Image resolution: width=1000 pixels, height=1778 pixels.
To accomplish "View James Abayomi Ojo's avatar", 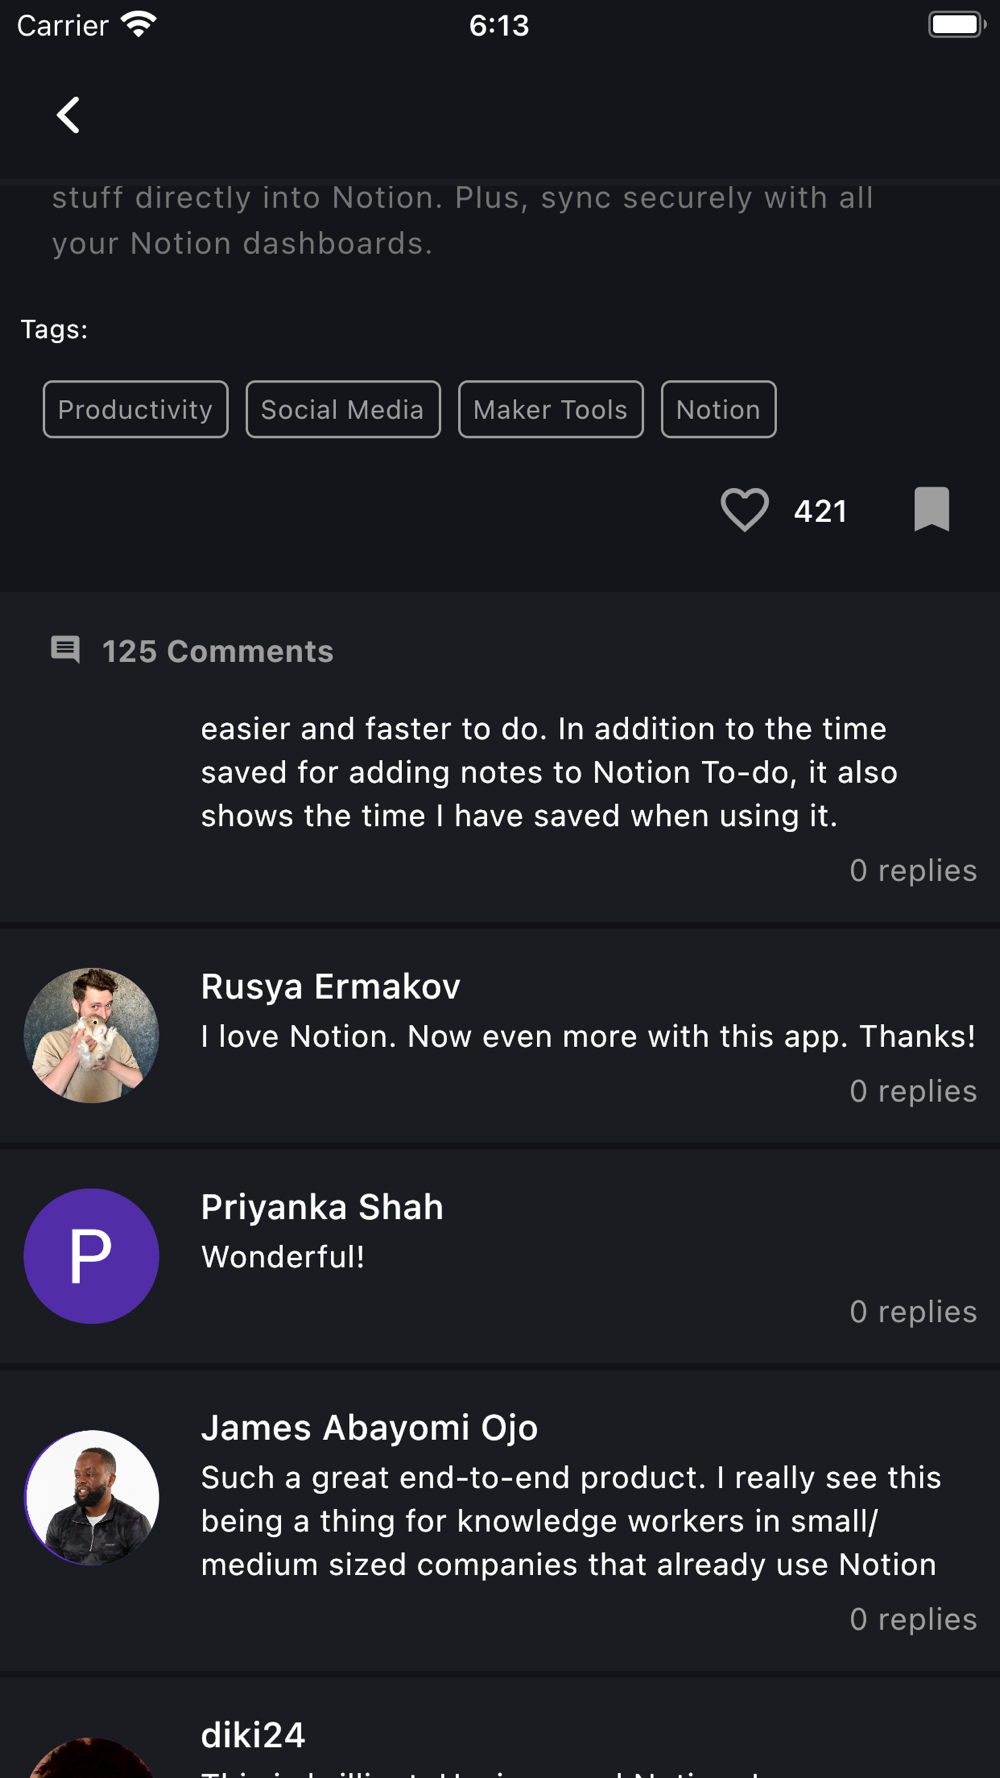I will tap(91, 1497).
